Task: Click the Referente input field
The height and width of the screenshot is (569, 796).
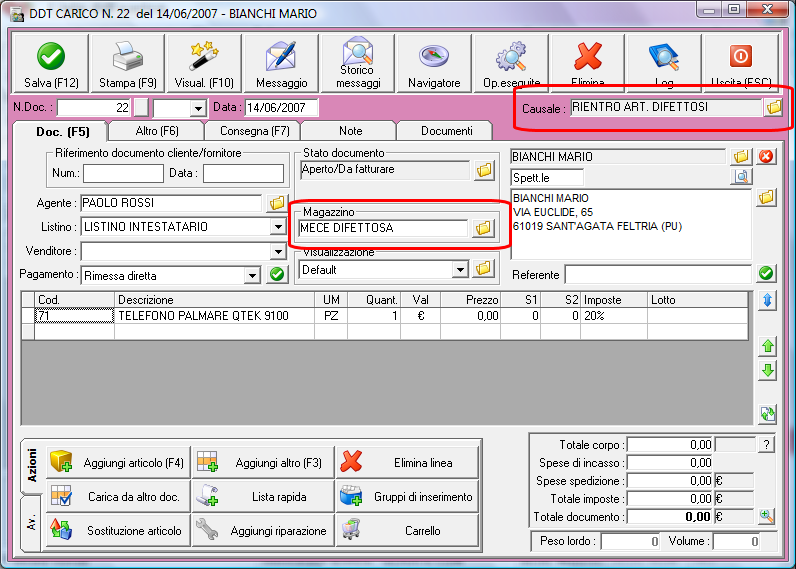Action: point(658,274)
